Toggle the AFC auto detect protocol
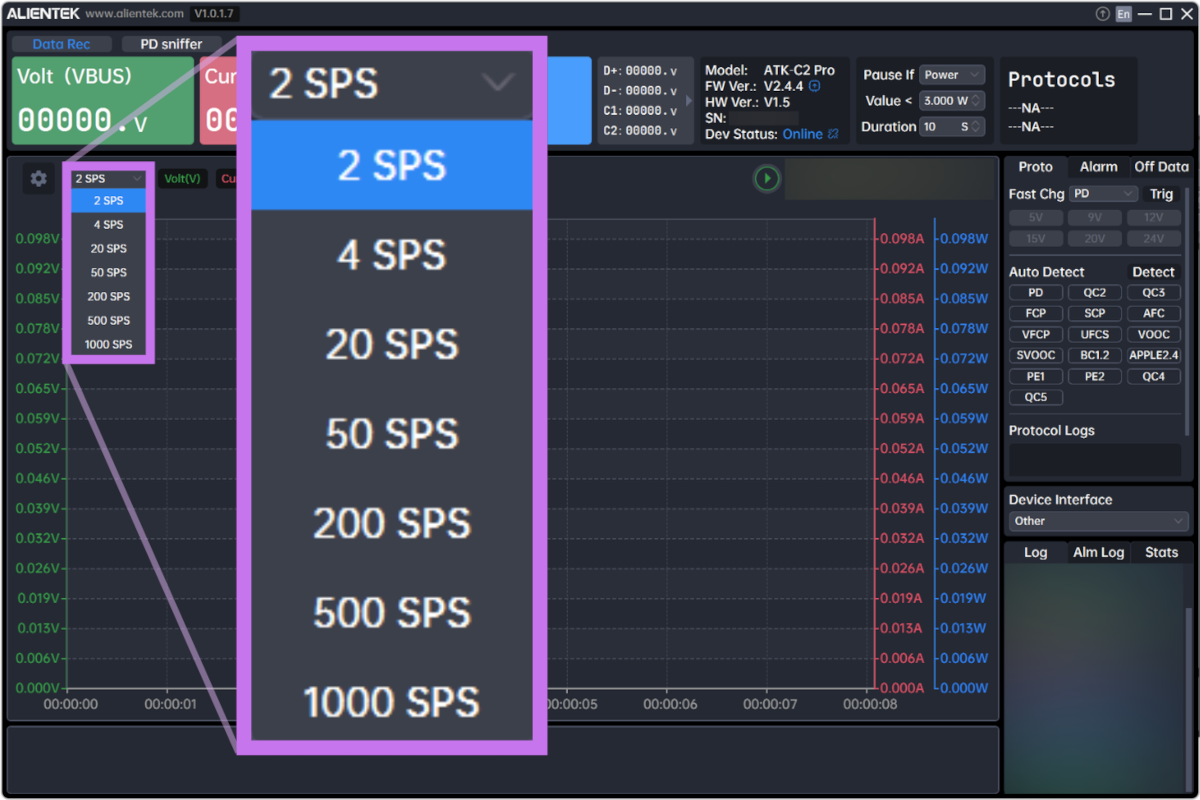Screen dimensions: 1200x800 pos(1154,314)
